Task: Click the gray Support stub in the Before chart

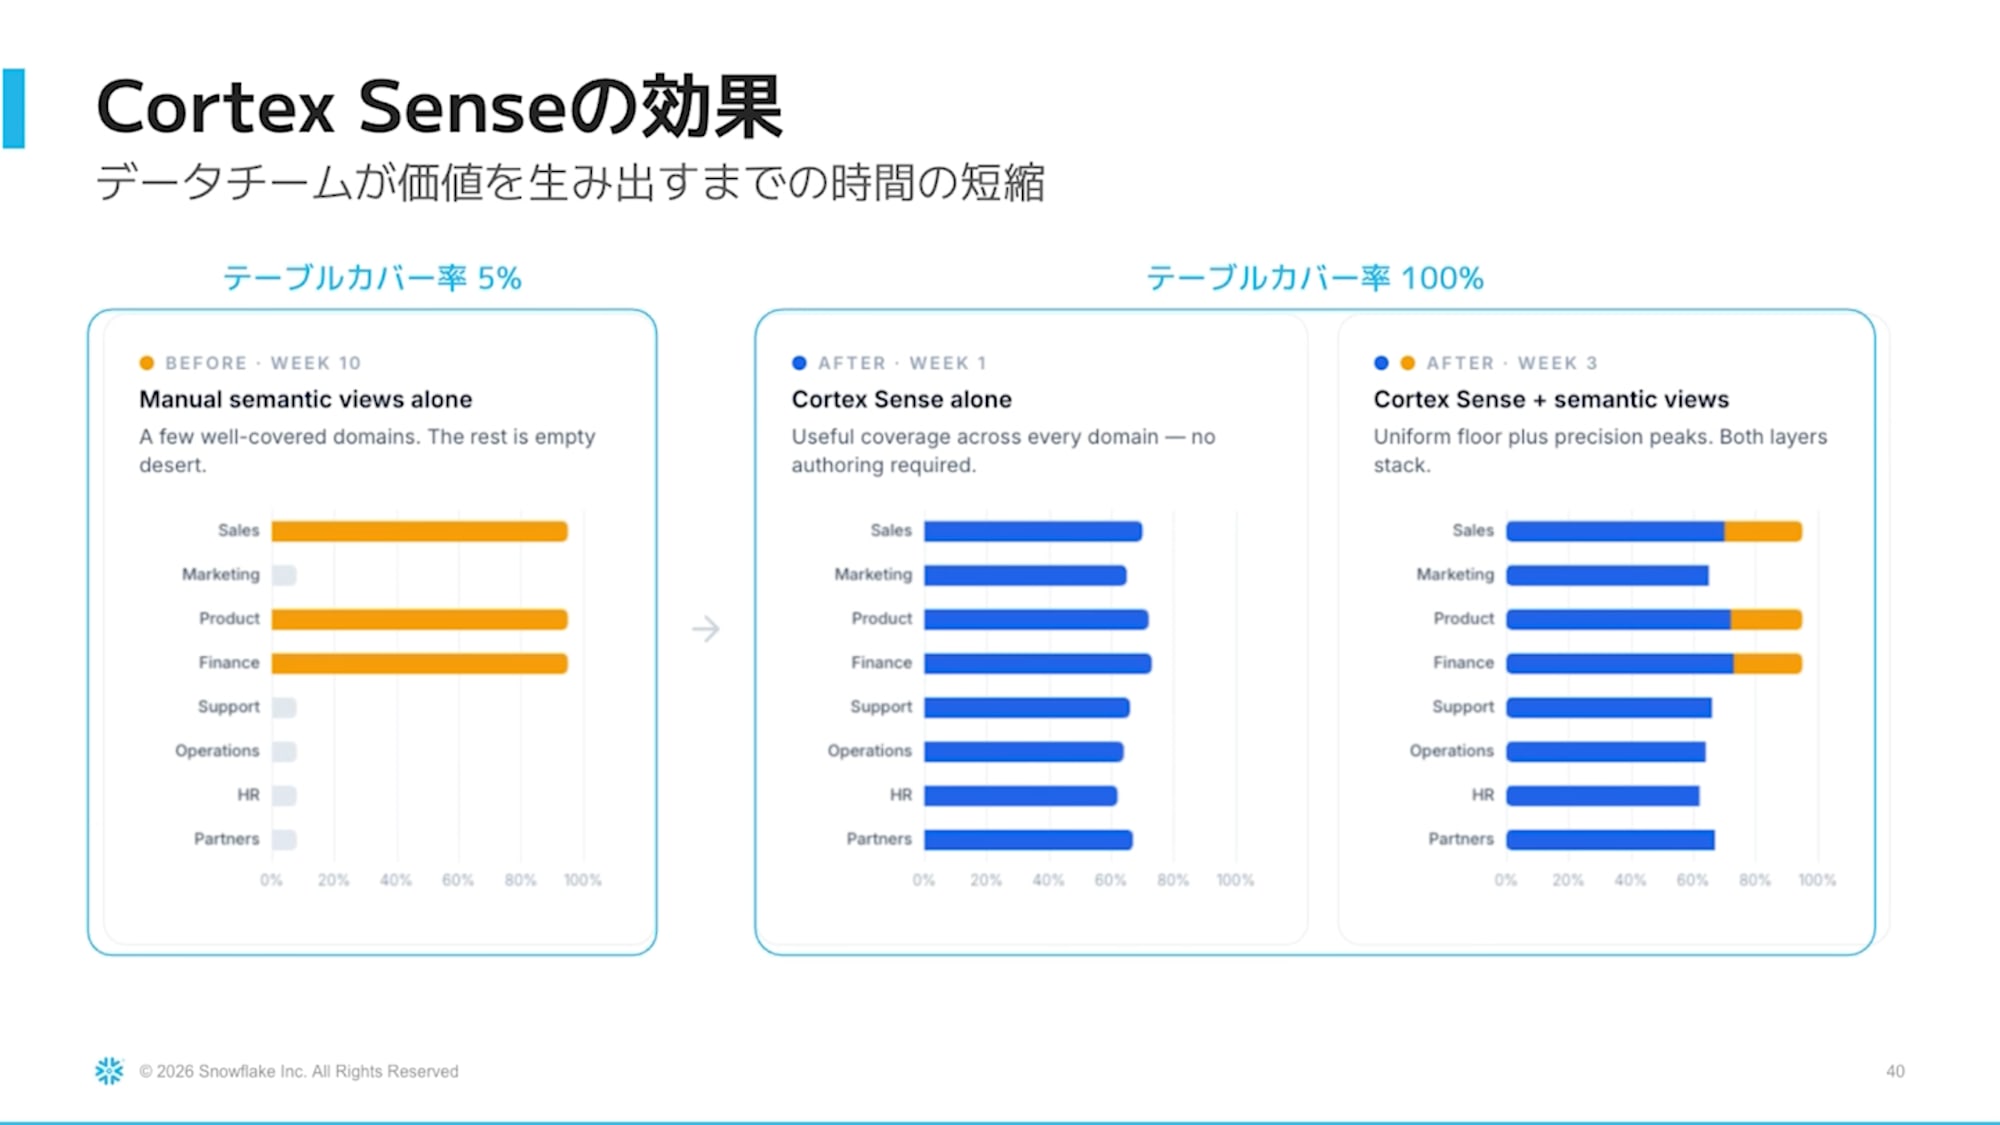Action: pos(284,707)
